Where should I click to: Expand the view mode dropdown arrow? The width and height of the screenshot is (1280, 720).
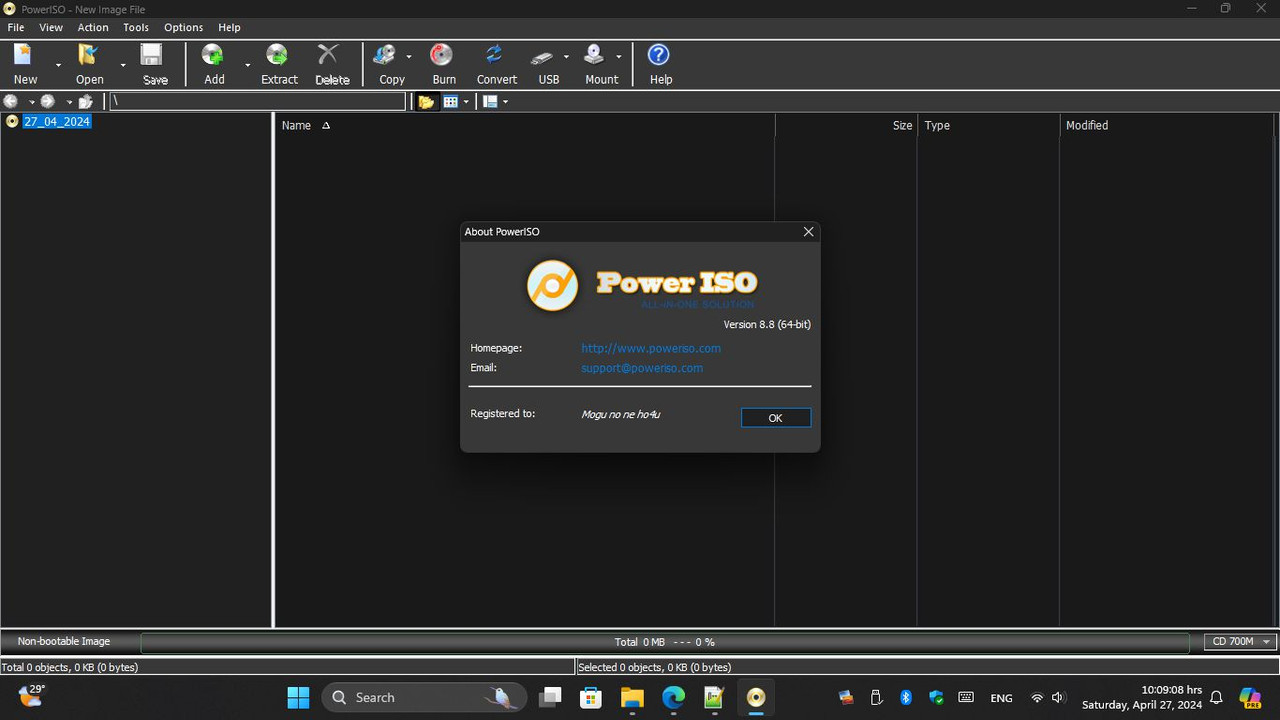coord(466,101)
